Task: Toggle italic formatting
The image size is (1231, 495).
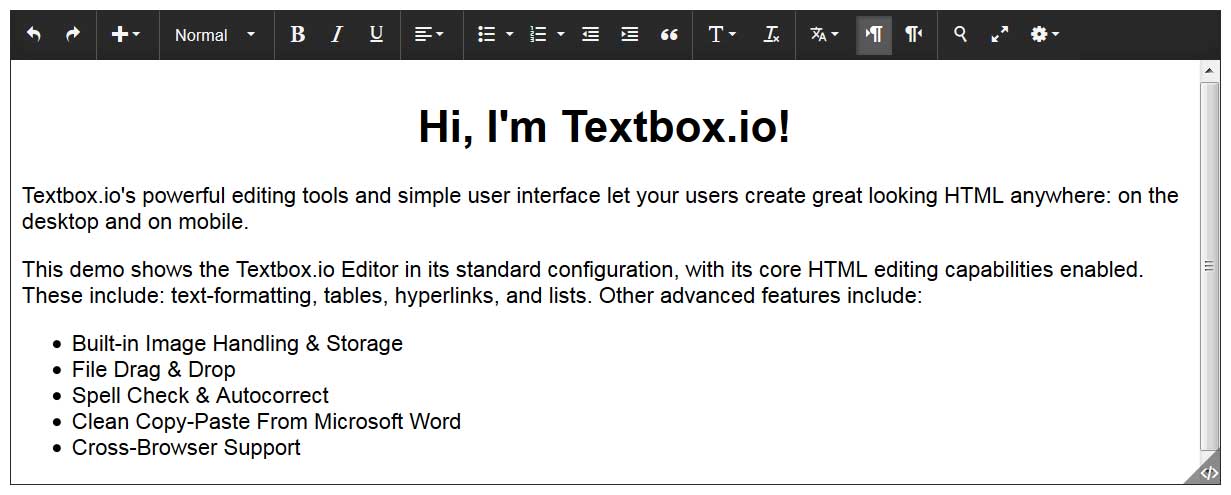Action: [337, 34]
